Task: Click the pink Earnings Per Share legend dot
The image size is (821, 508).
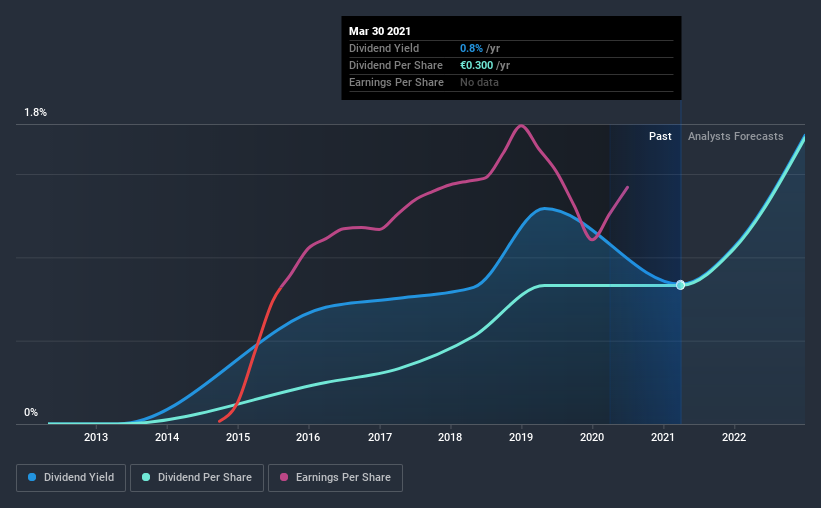Action: click(x=284, y=477)
